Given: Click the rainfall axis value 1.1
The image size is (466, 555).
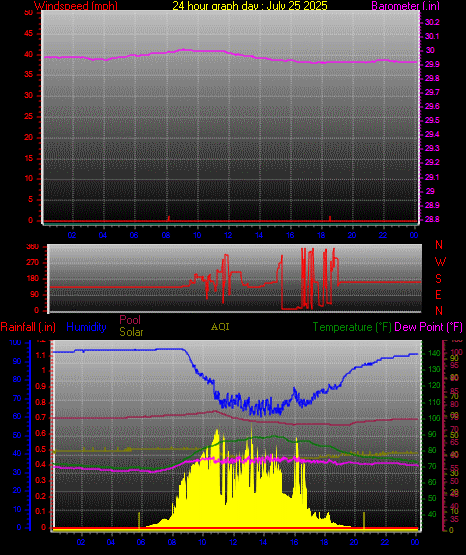Looking at the screenshot, I should coord(41,355).
